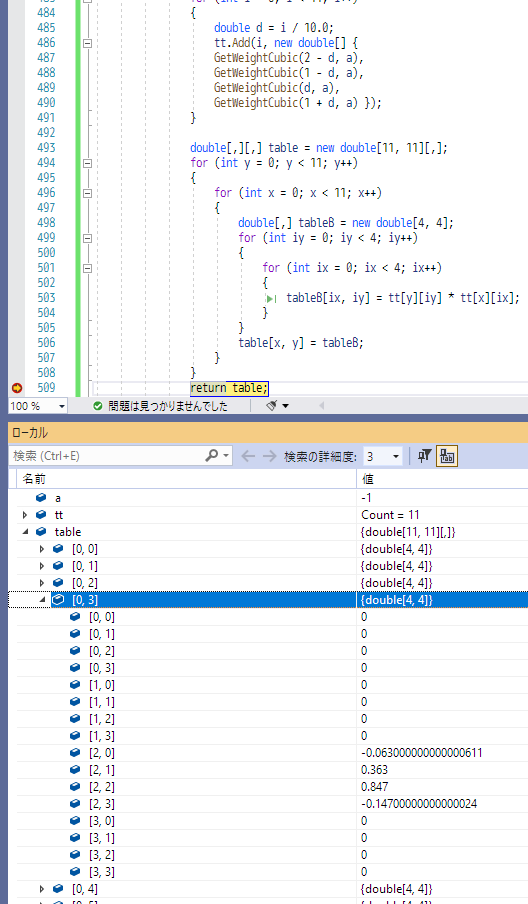
Task: Click the ローカル panel title bar
Action: point(268,432)
